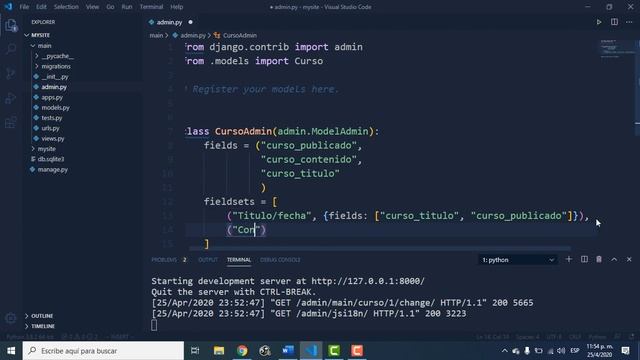
Task: Open Task View on the taskbar
Action: click(195, 351)
